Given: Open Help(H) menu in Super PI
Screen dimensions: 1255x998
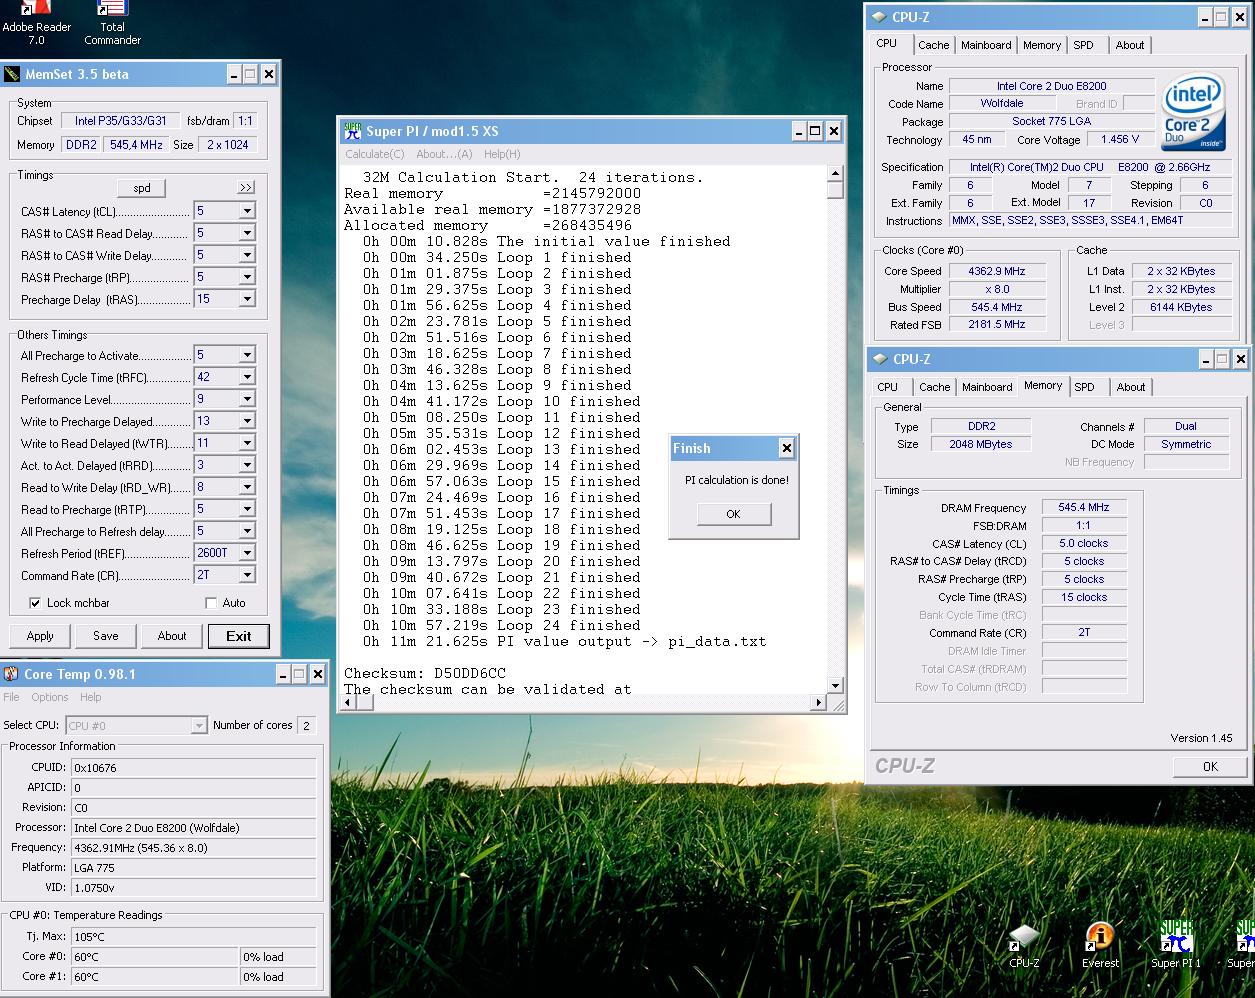Looking at the screenshot, I should [502, 154].
